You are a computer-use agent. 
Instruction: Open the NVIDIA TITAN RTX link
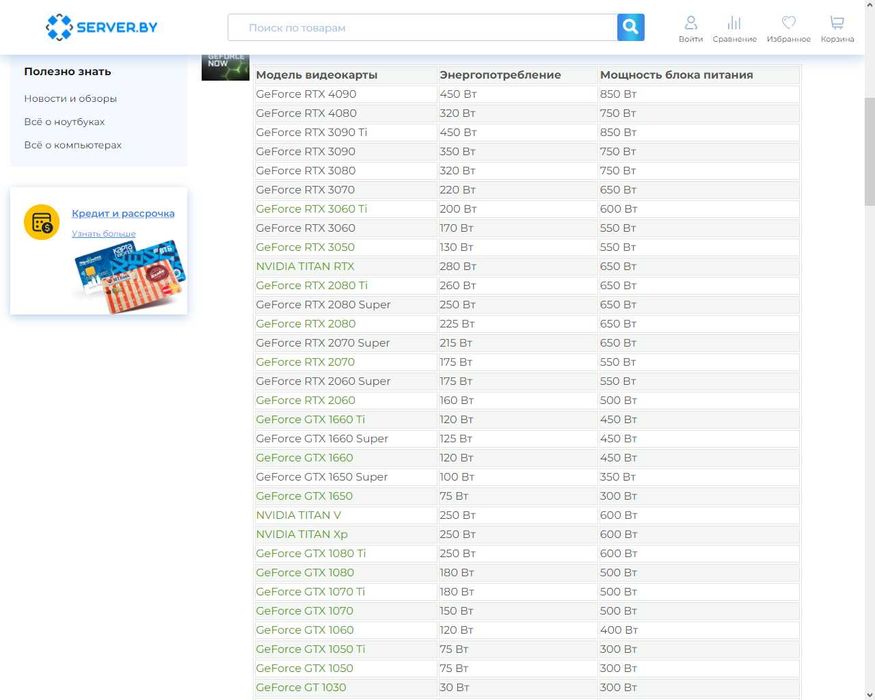pyautogui.click(x=305, y=266)
